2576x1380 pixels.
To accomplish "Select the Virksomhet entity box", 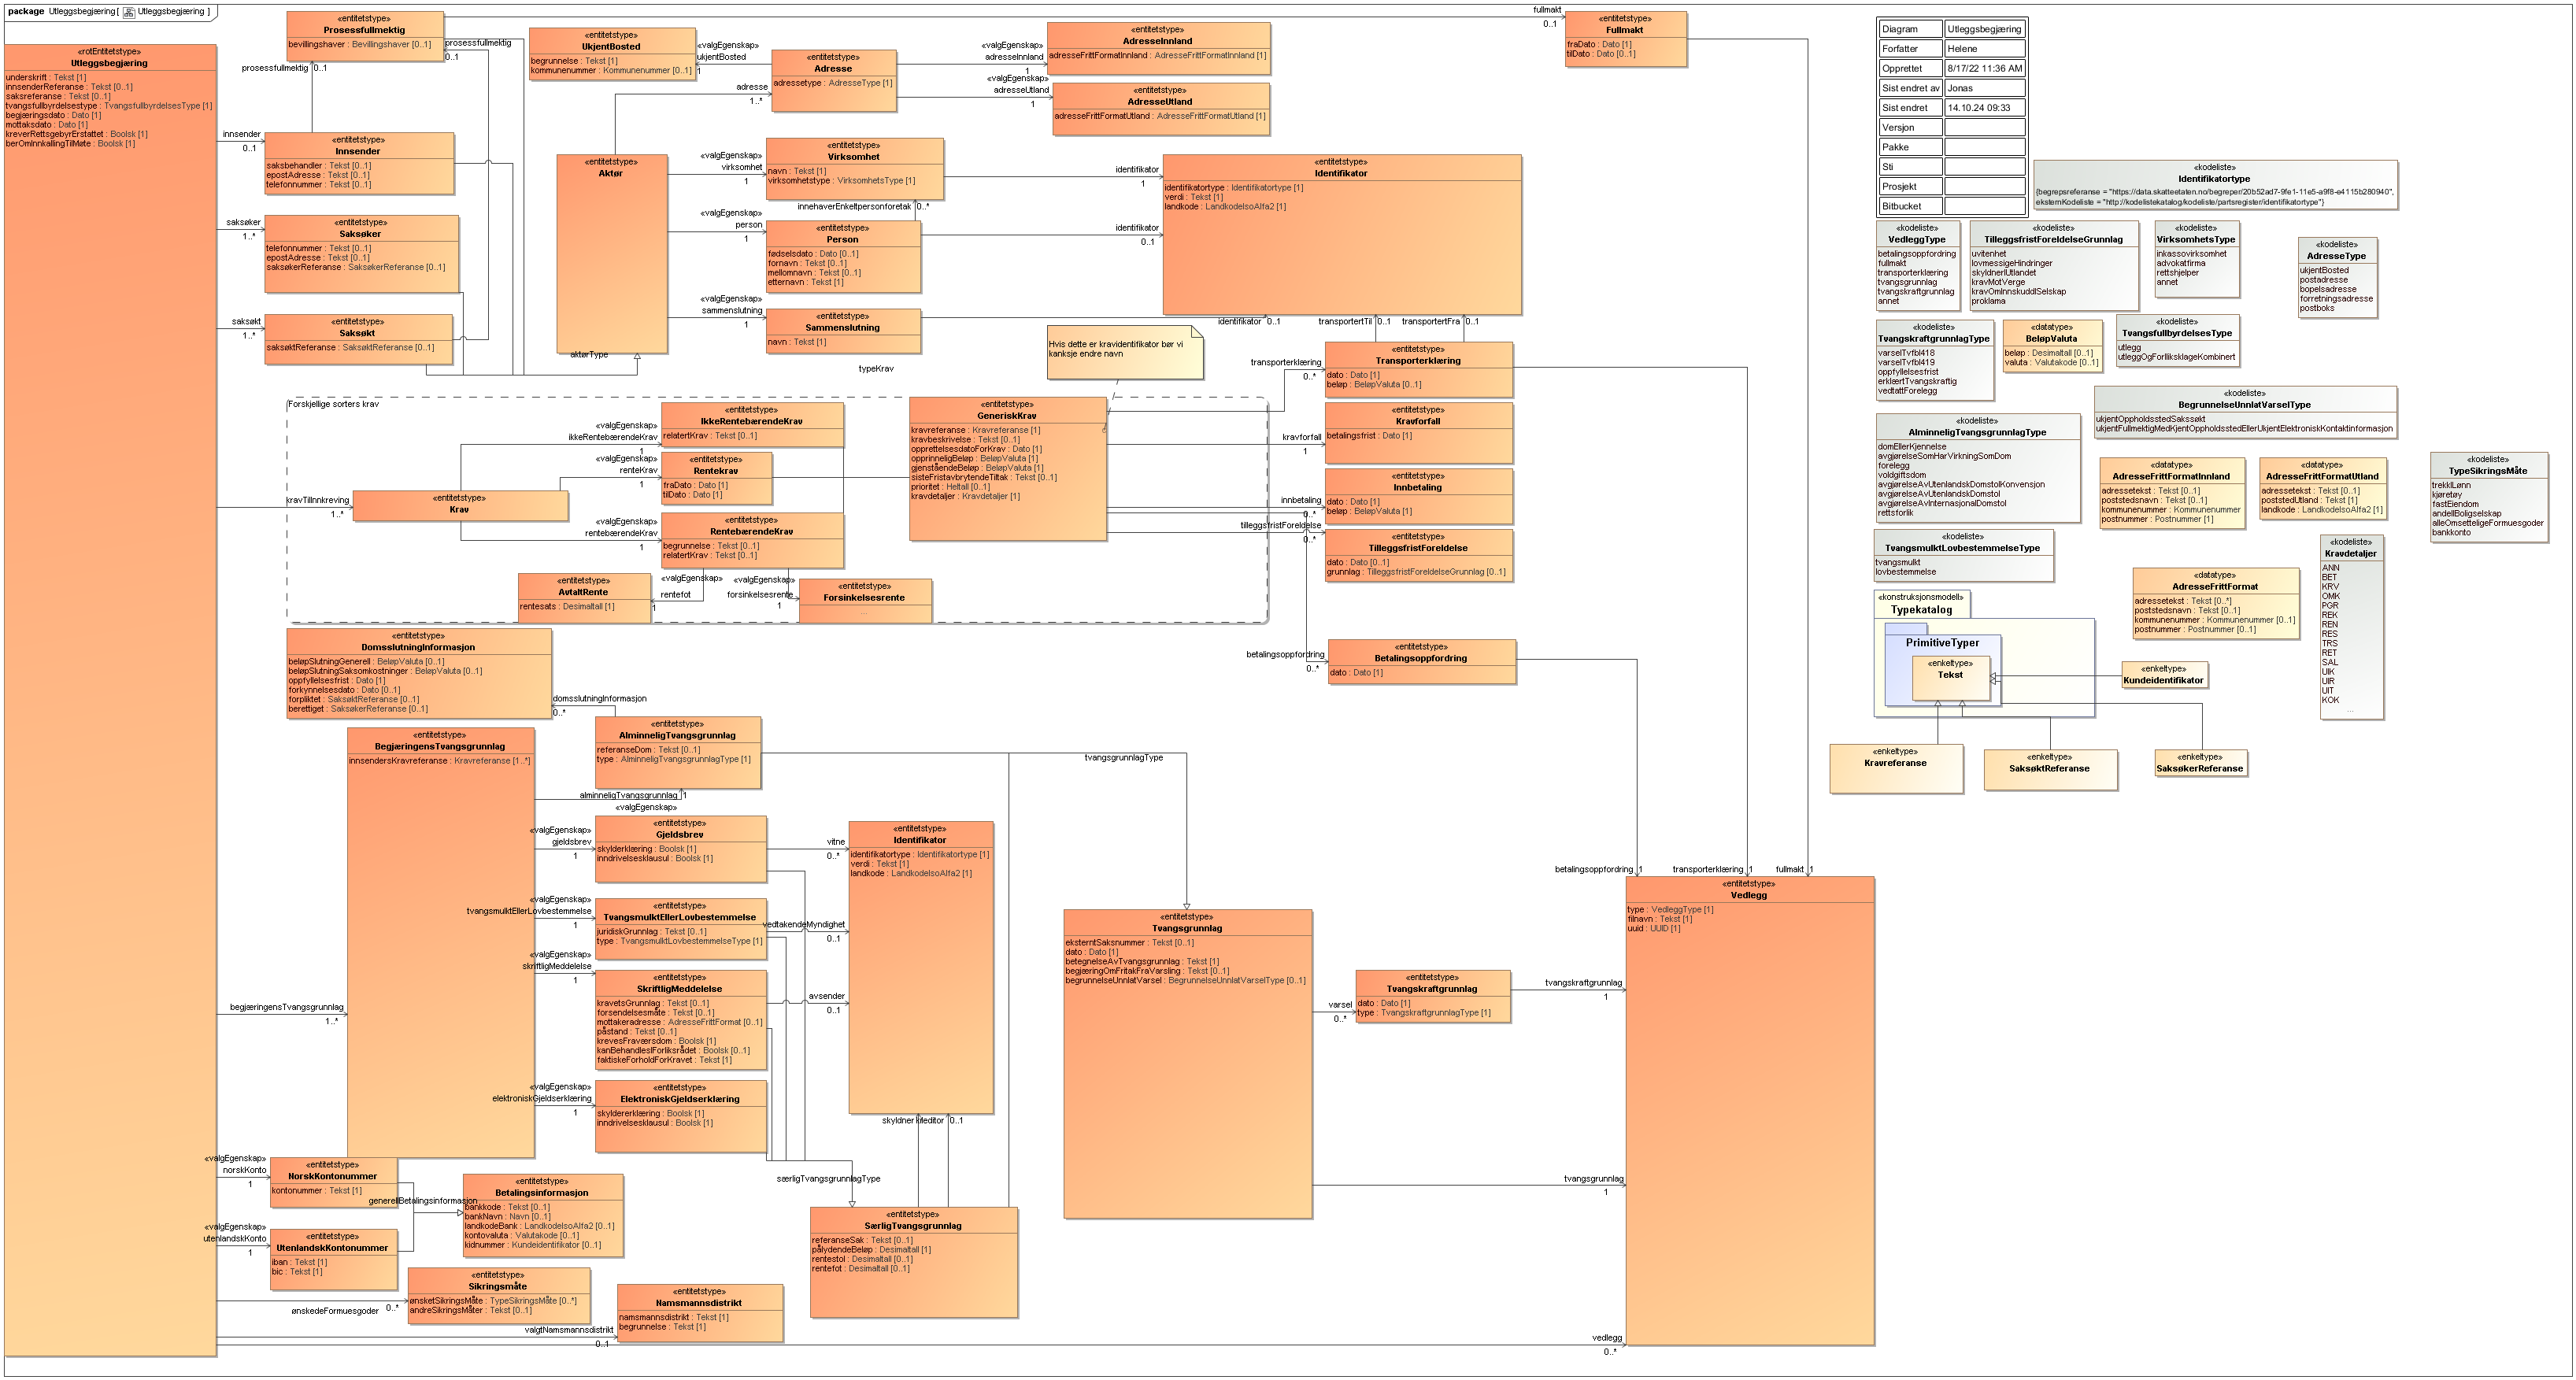I will (854, 169).
